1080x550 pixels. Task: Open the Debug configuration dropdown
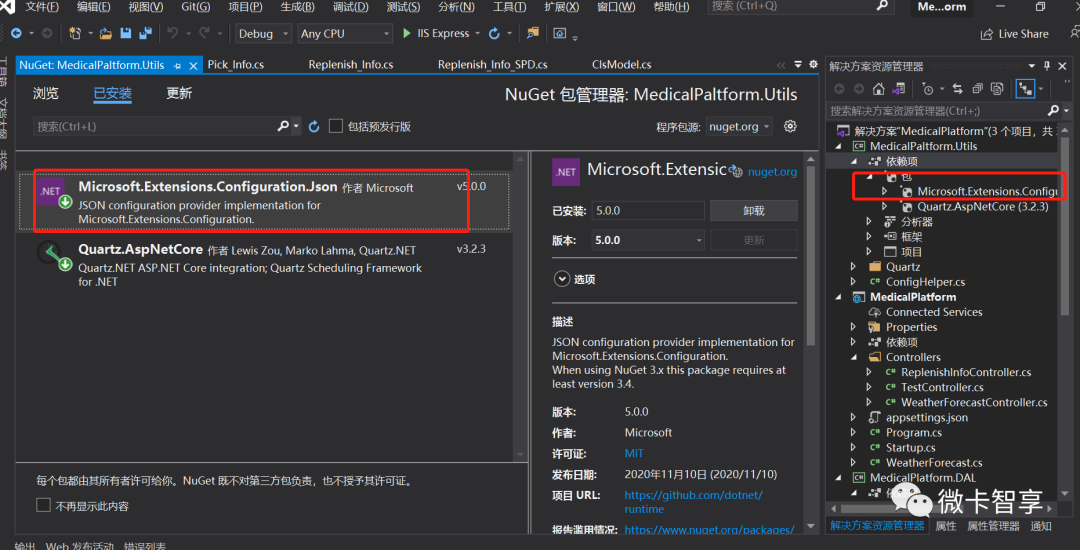point(264,33)
